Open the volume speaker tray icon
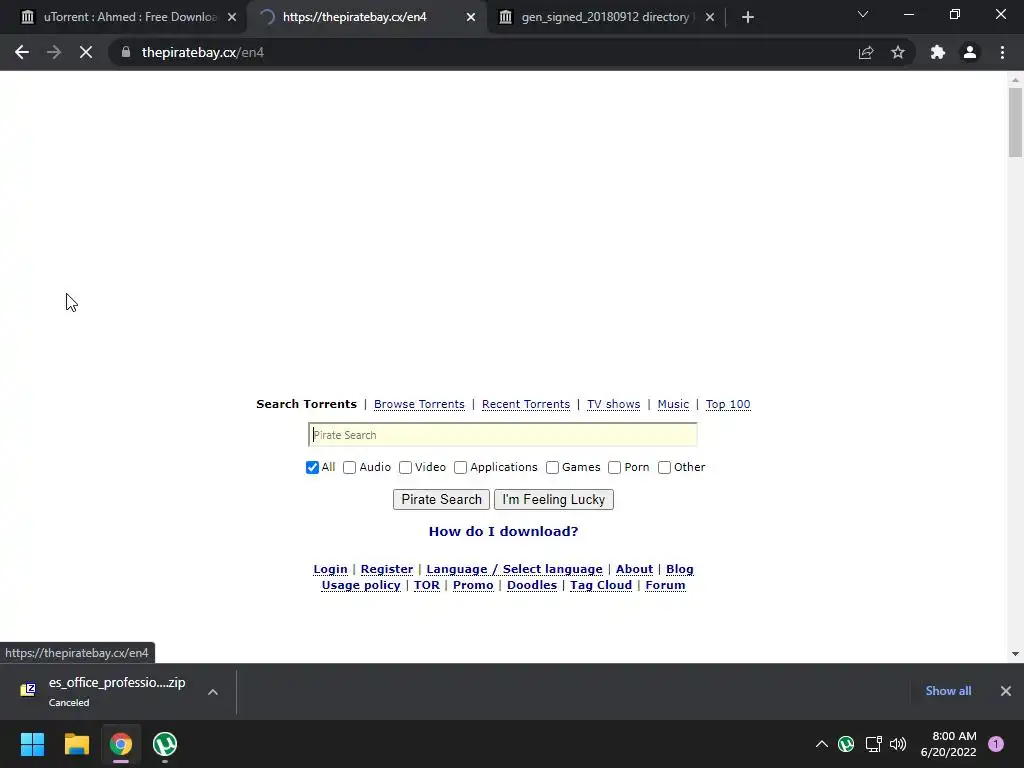 pos(899,744)
